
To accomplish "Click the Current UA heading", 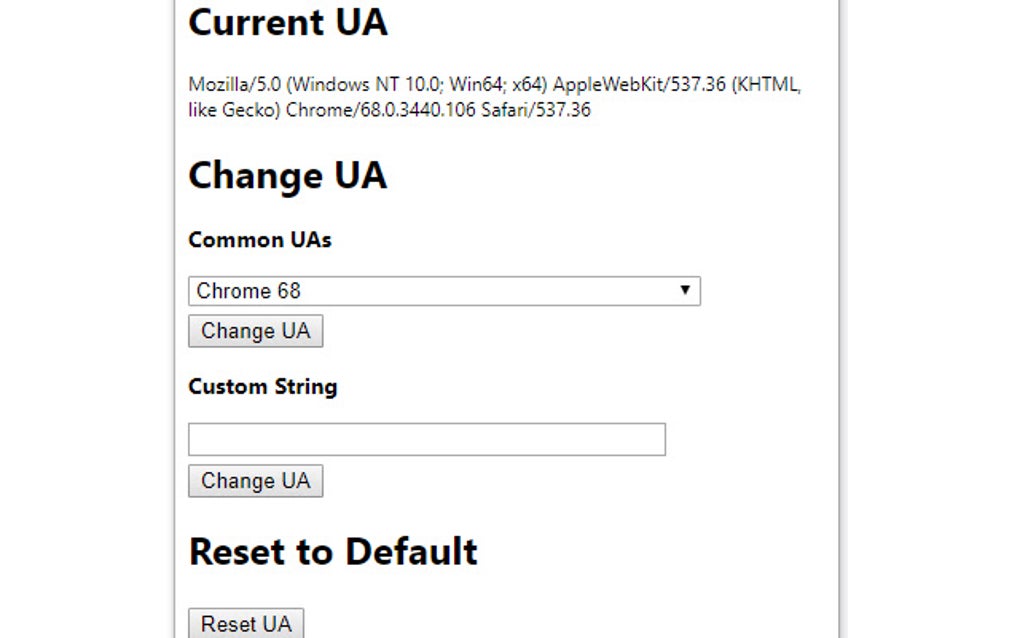I will 287,22.
